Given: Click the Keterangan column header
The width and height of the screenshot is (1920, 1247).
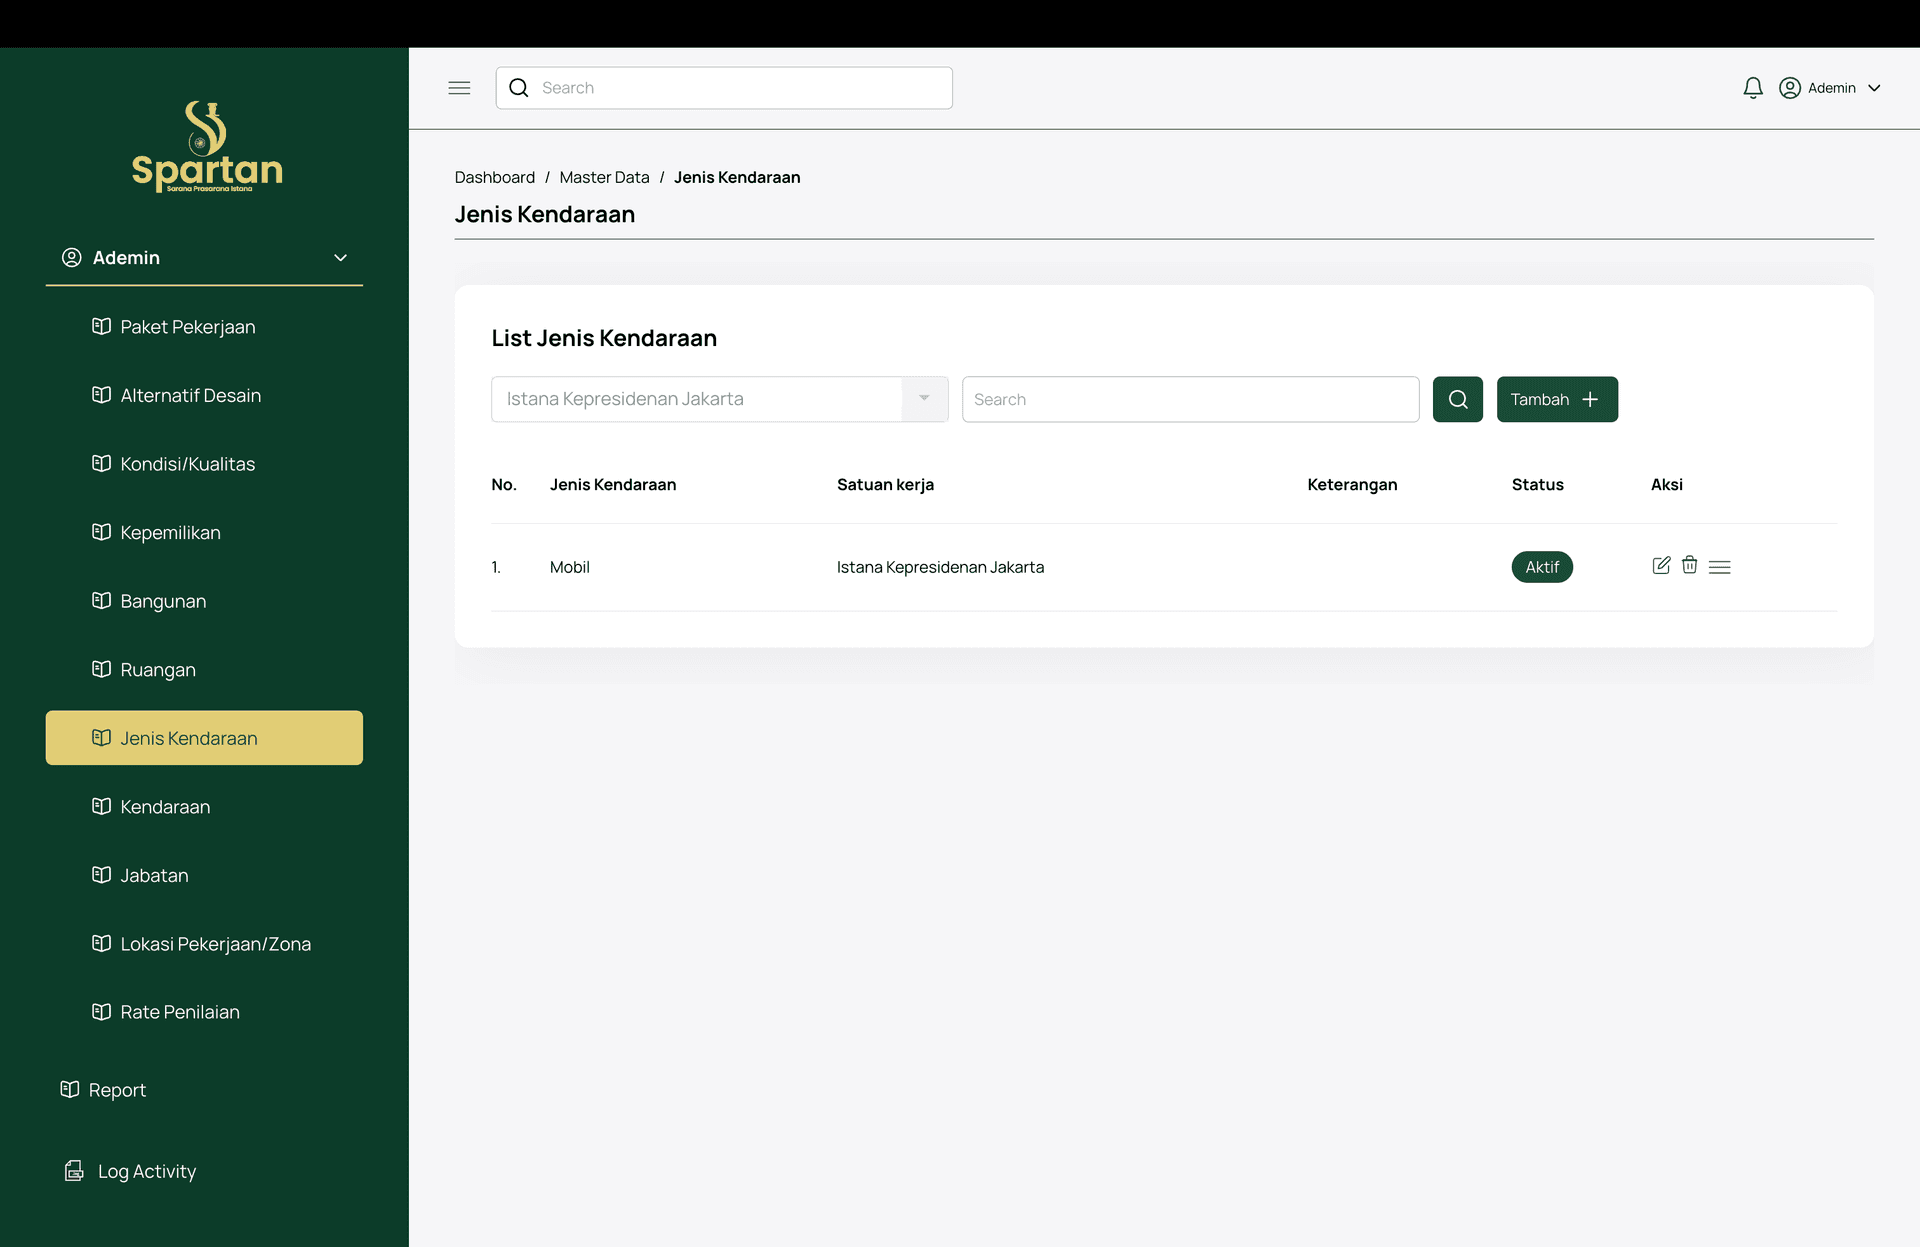Looking at the screenshot, I should [1352, 484].
